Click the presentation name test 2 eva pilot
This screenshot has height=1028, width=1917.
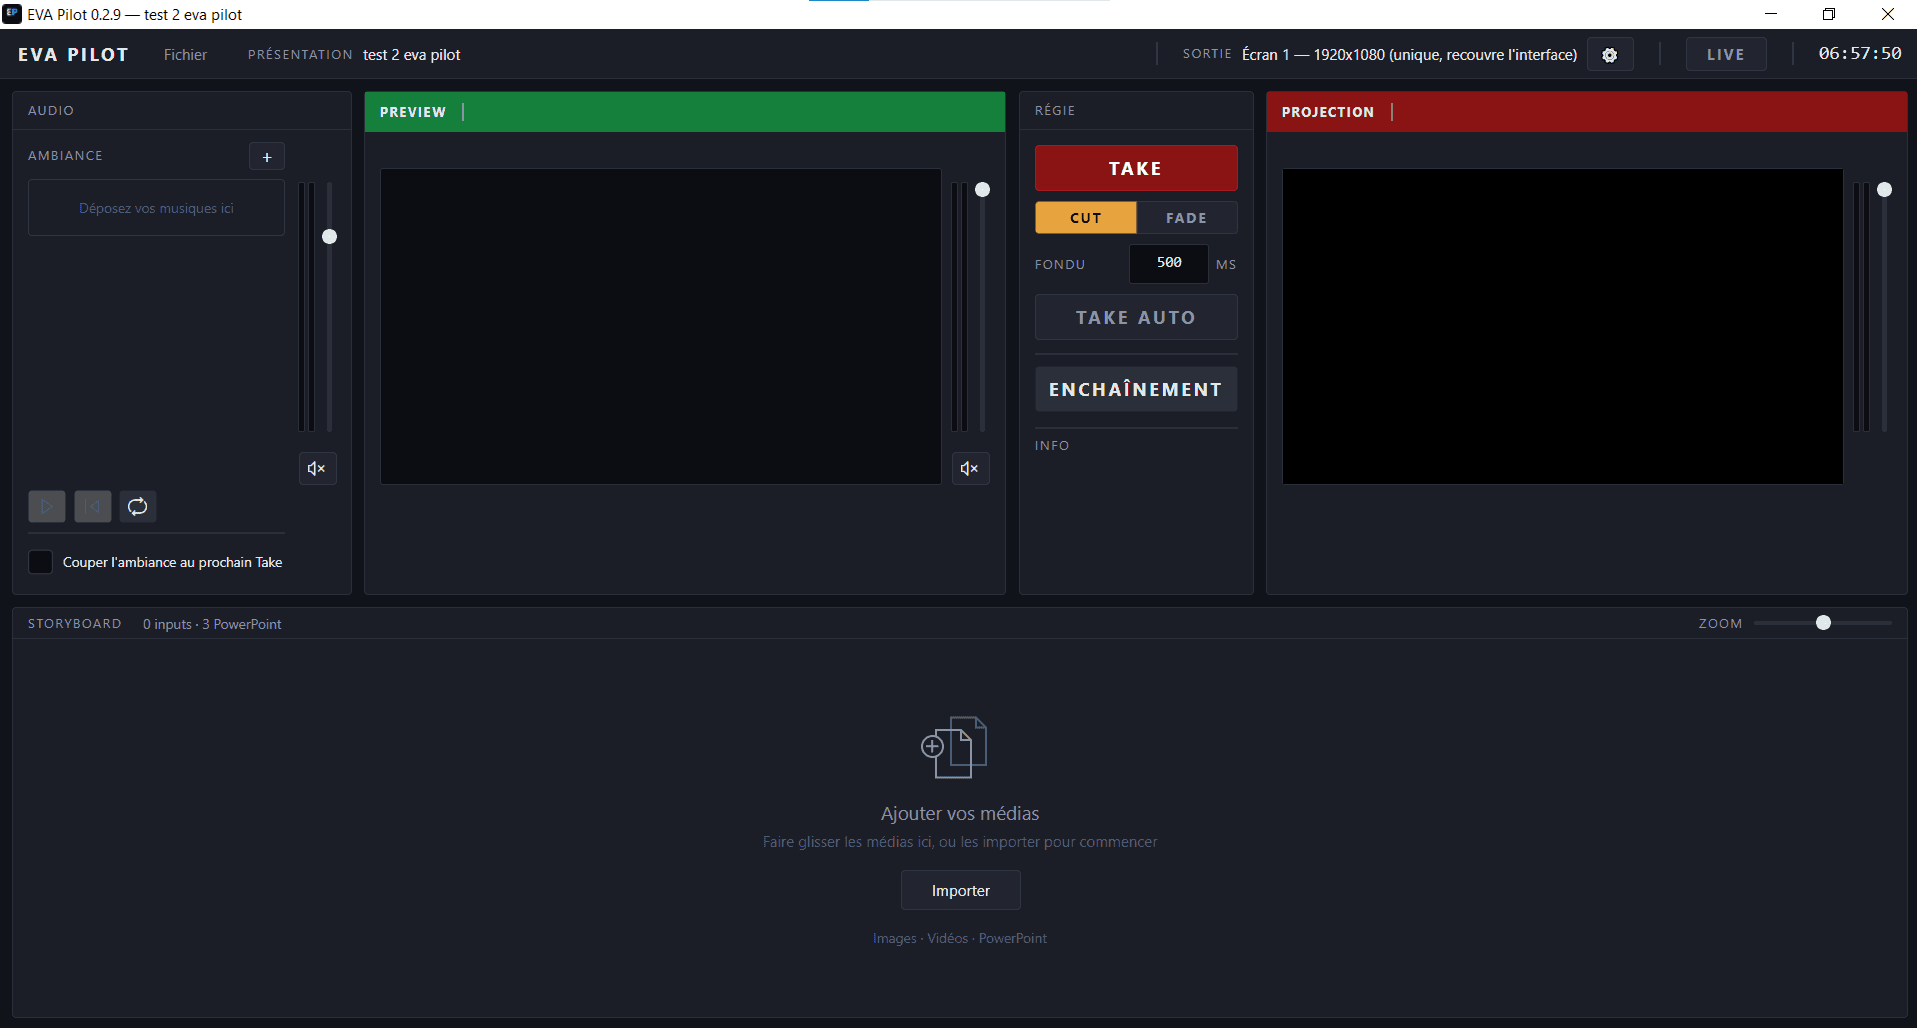[412, 55]
